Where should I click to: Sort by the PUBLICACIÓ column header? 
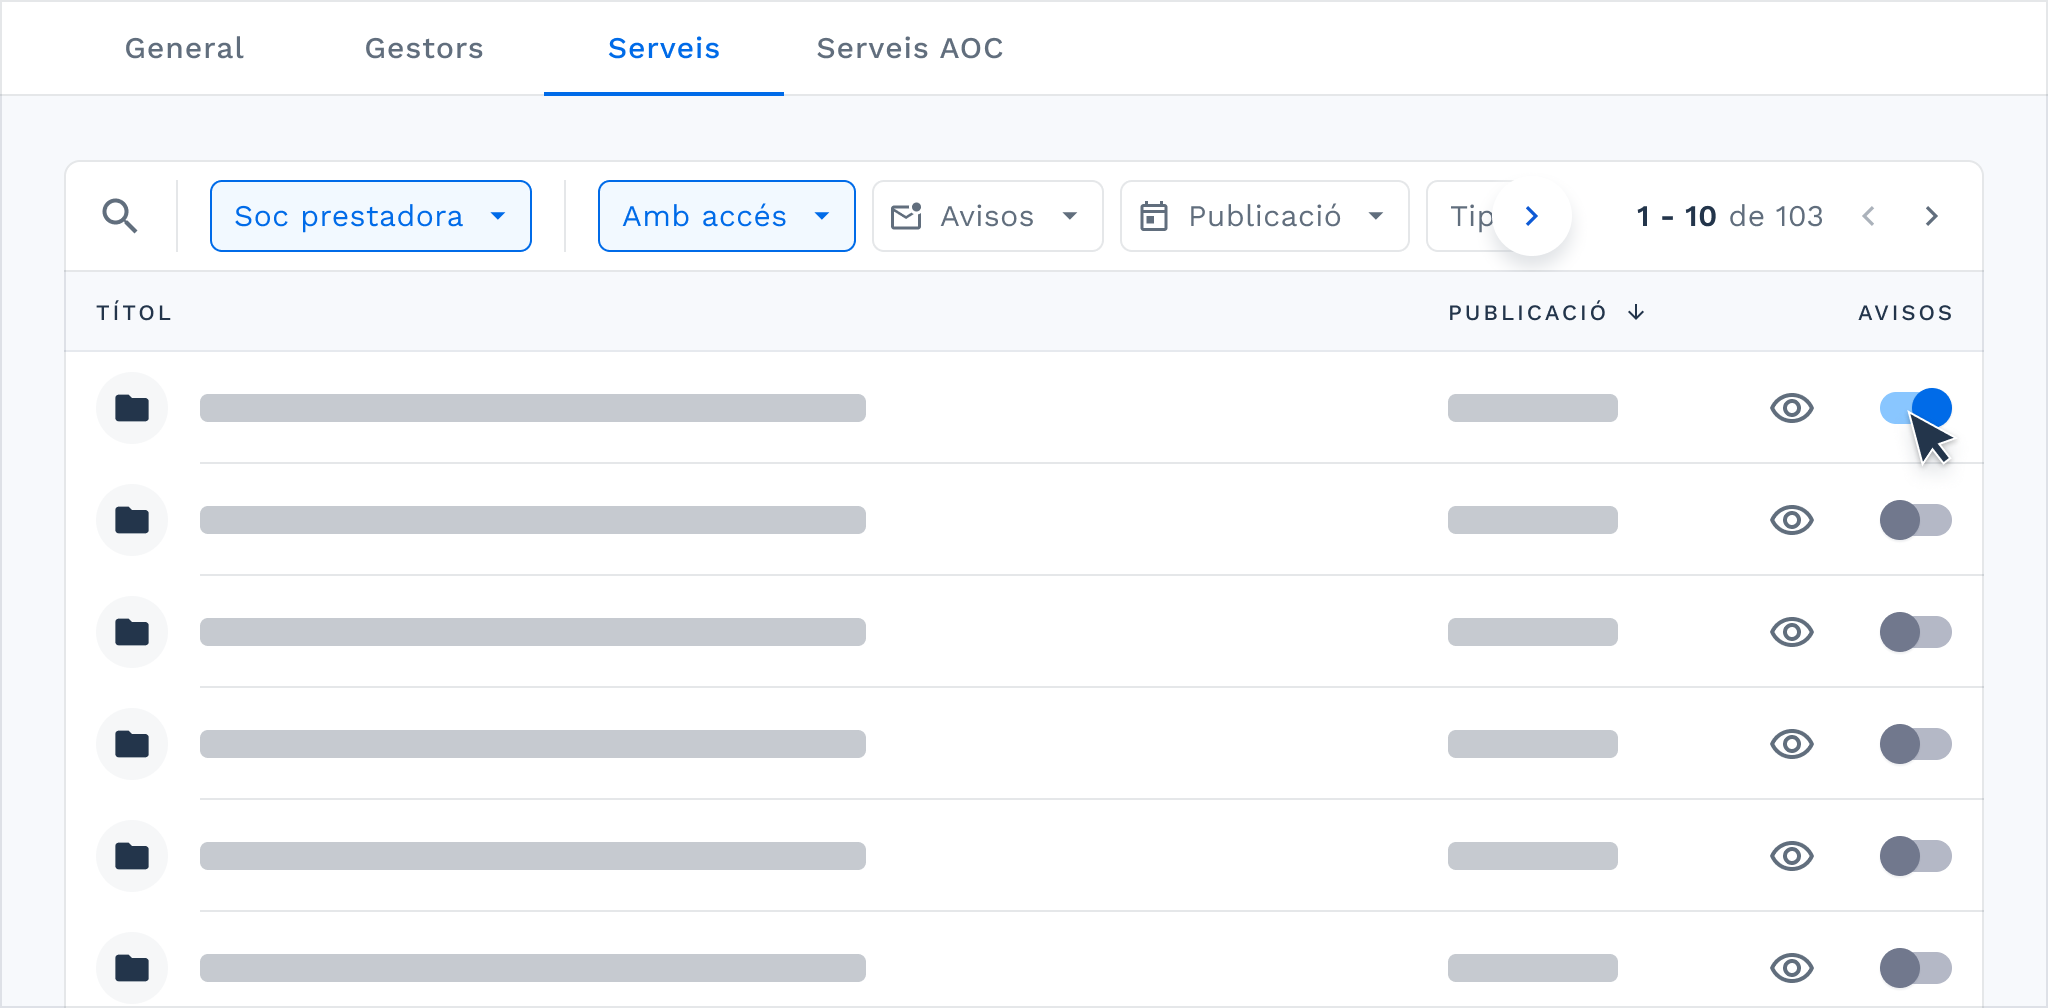[1528, 313]
